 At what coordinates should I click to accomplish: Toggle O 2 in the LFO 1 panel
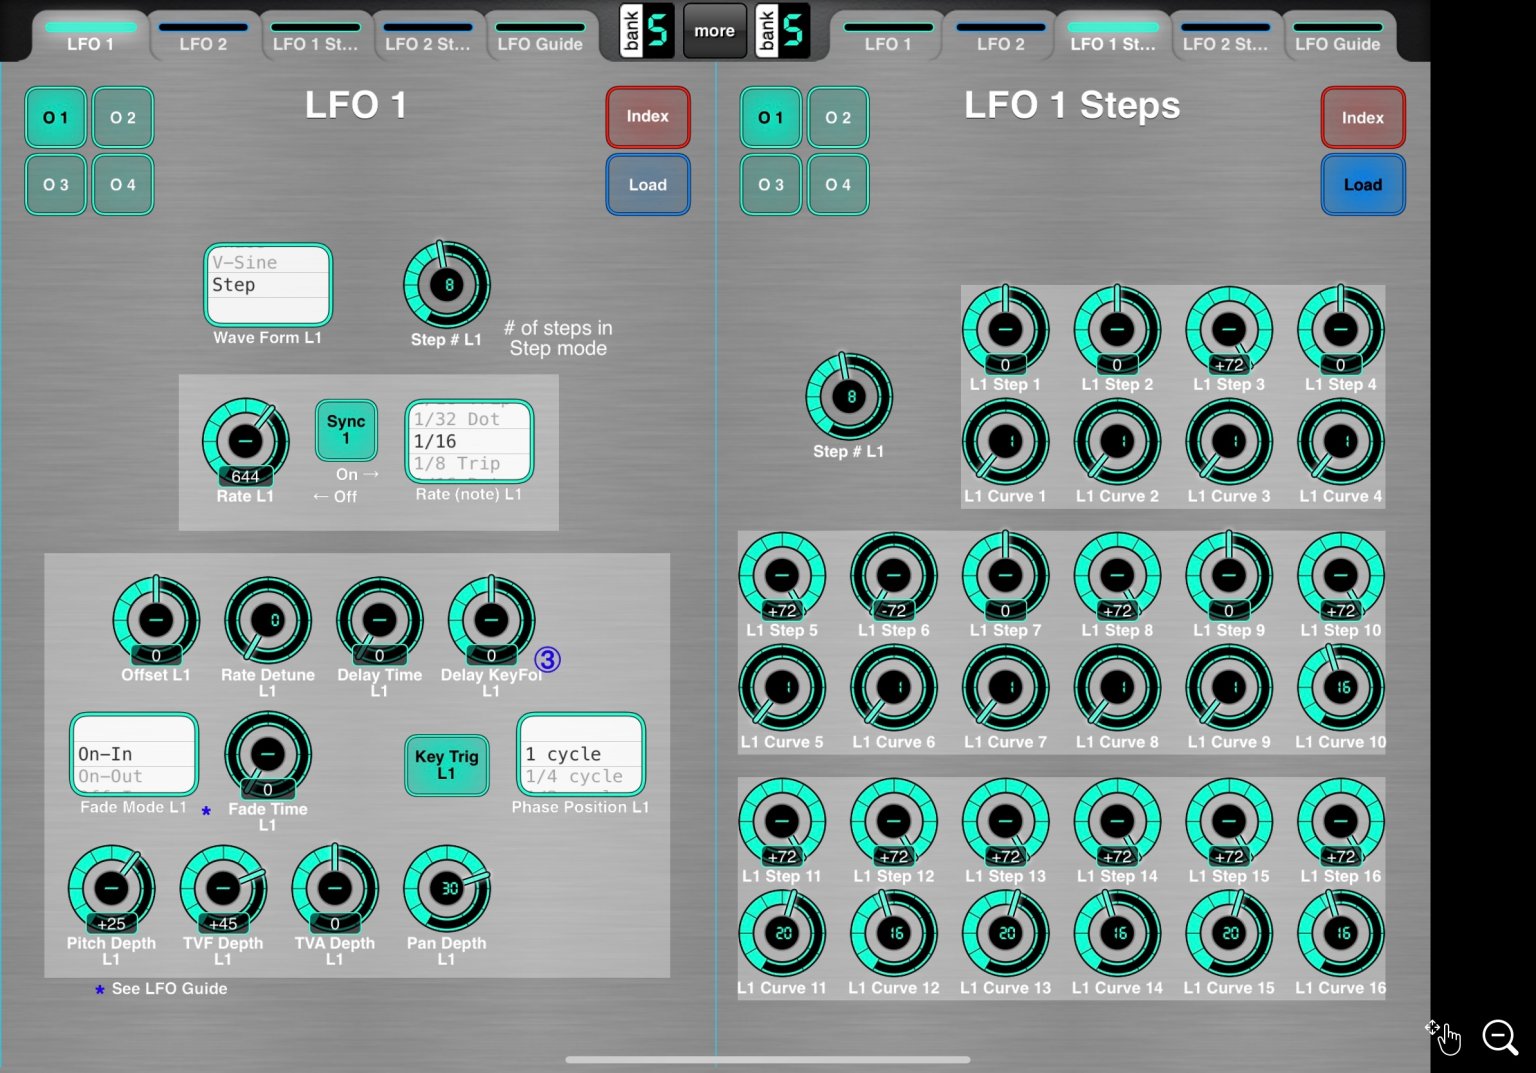click(123, 118)
